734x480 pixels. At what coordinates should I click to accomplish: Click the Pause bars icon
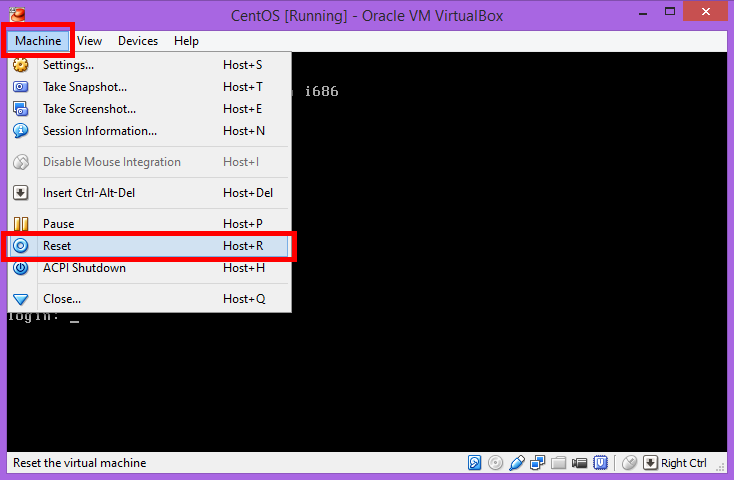[x=21, y=224]
